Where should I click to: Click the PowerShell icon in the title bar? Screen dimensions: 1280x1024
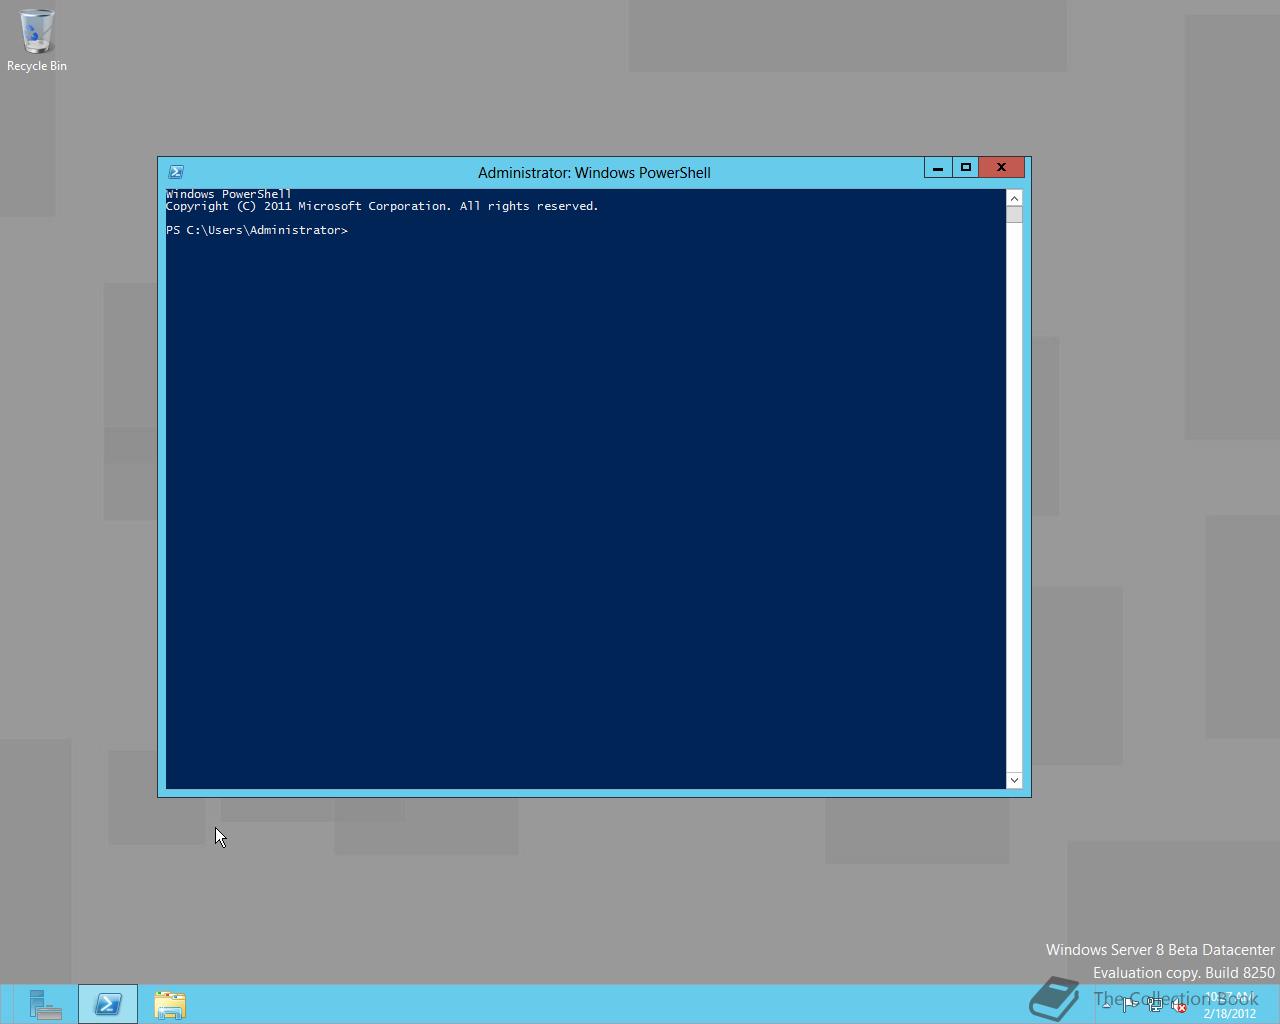click(x=176, y=172)
